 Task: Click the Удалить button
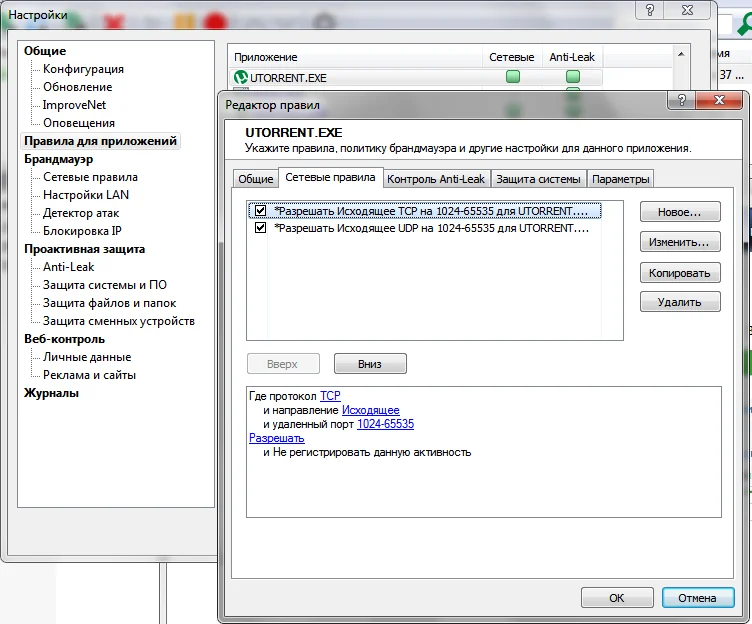click(680, 302)
